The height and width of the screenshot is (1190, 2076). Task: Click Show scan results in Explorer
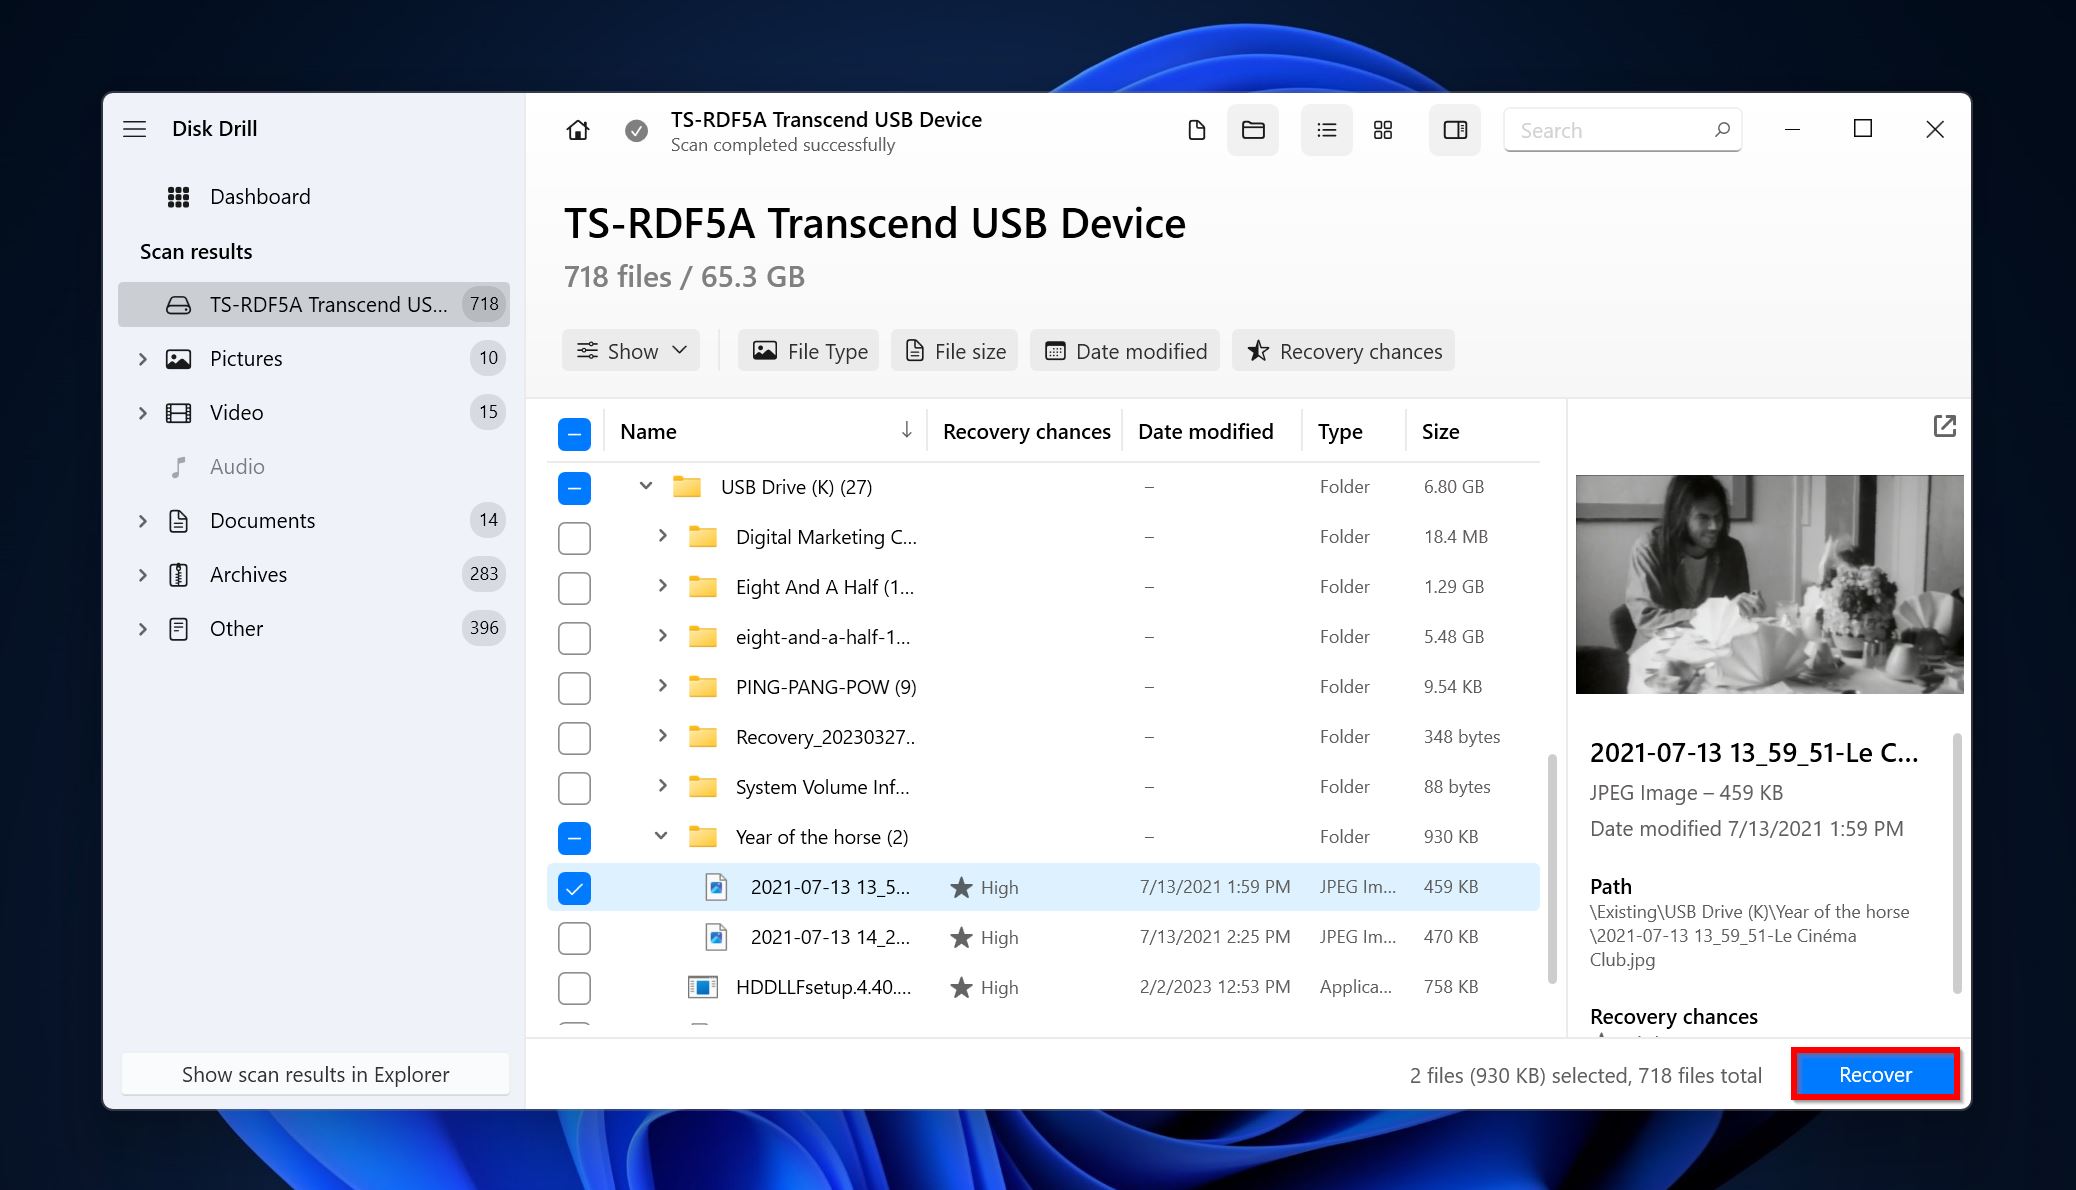[315, 1075]
